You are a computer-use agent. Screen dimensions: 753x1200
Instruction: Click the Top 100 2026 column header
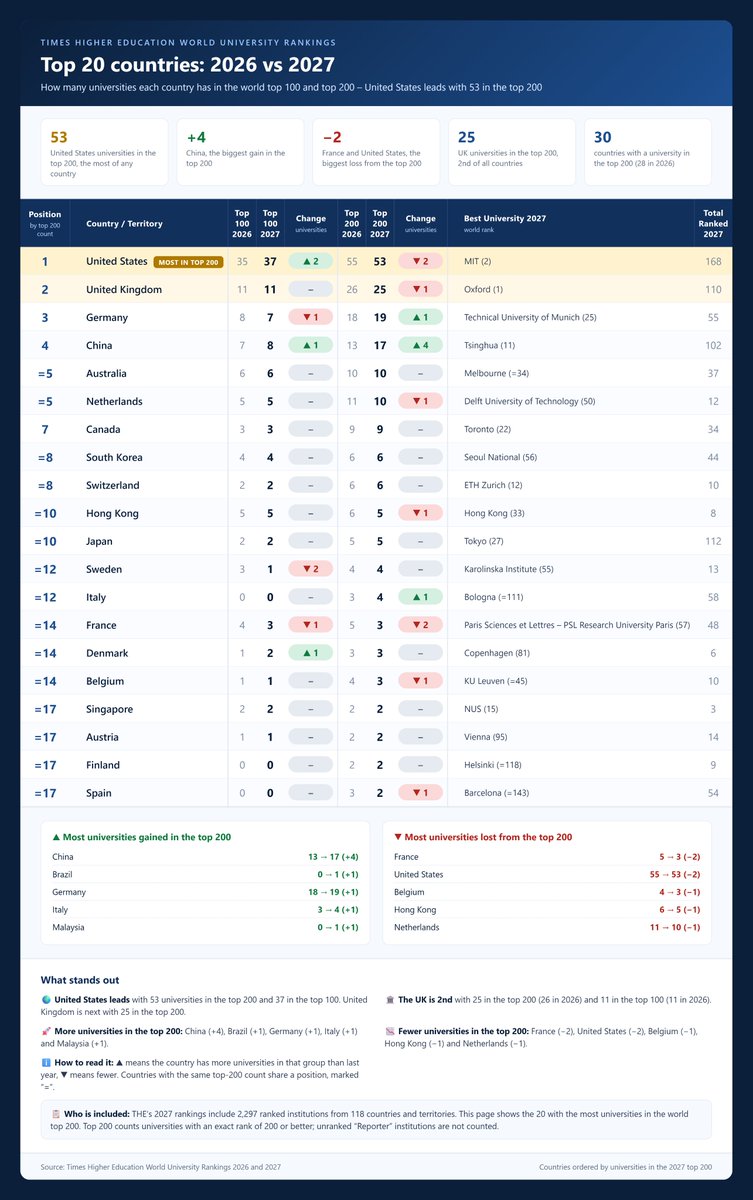click(242, 223)
